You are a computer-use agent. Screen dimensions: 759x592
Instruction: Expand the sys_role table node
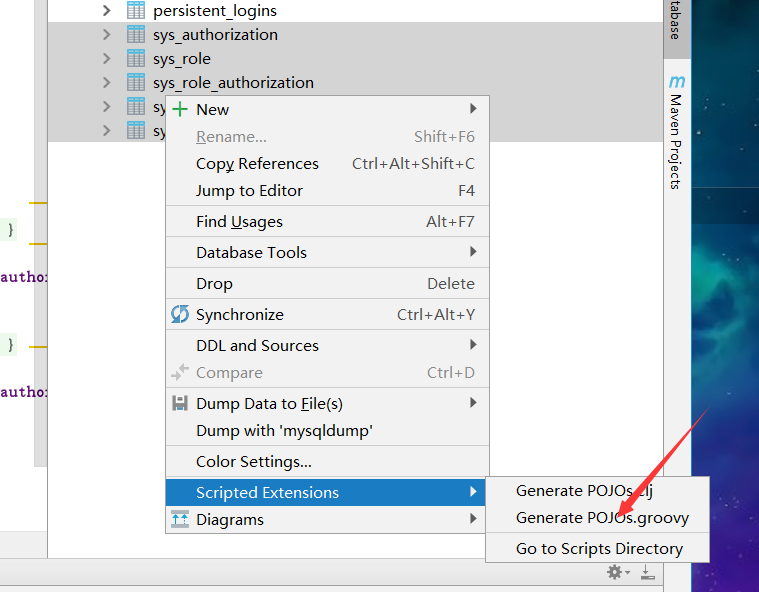(x=107, y=59)
